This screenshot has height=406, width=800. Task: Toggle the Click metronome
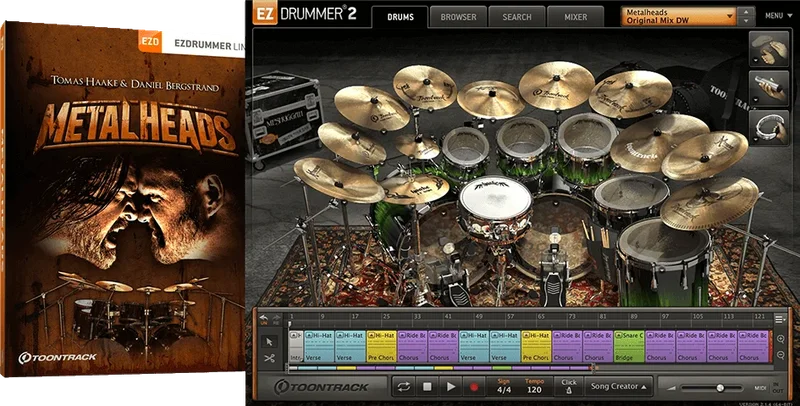click(568, 387)
